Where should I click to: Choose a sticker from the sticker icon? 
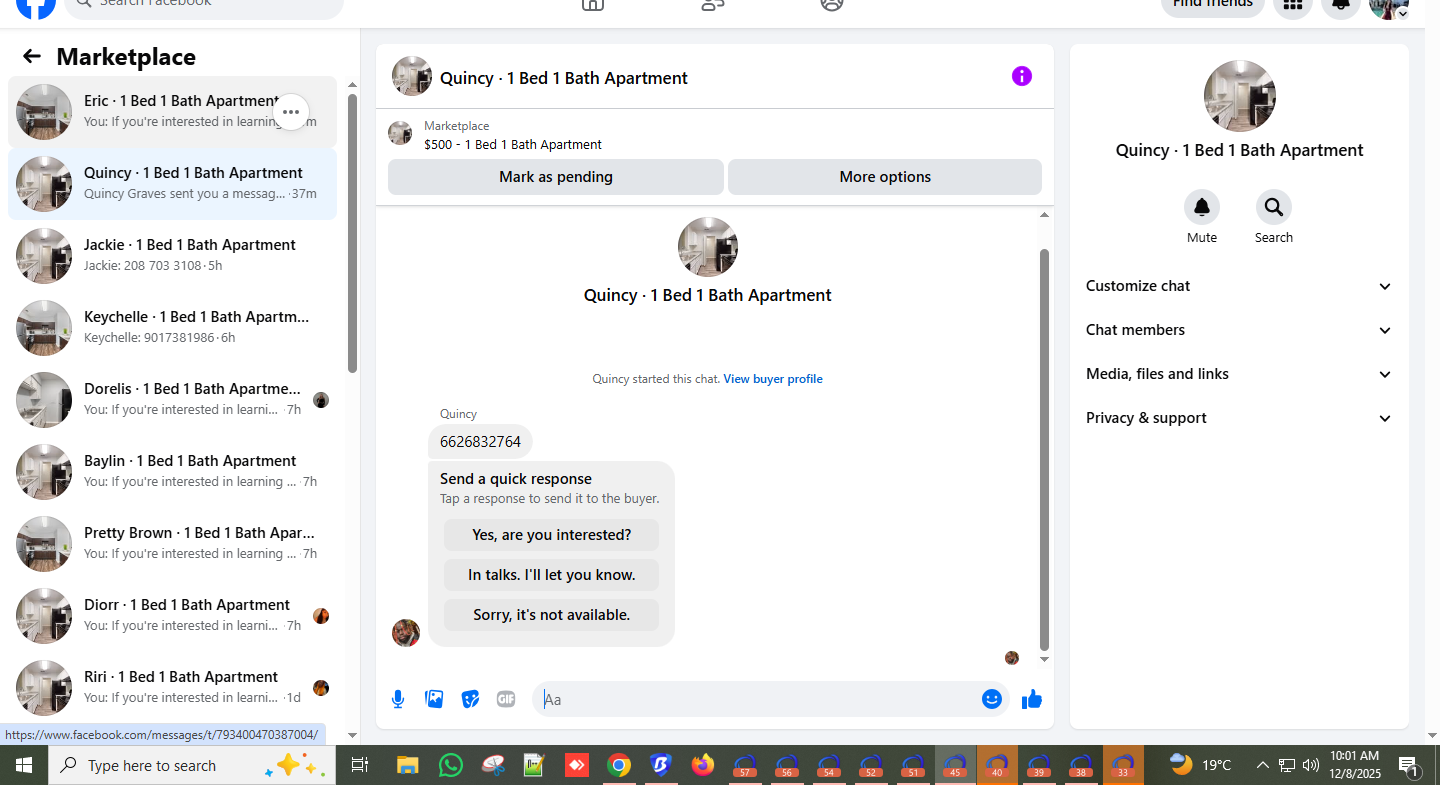(x=470, y=699)
